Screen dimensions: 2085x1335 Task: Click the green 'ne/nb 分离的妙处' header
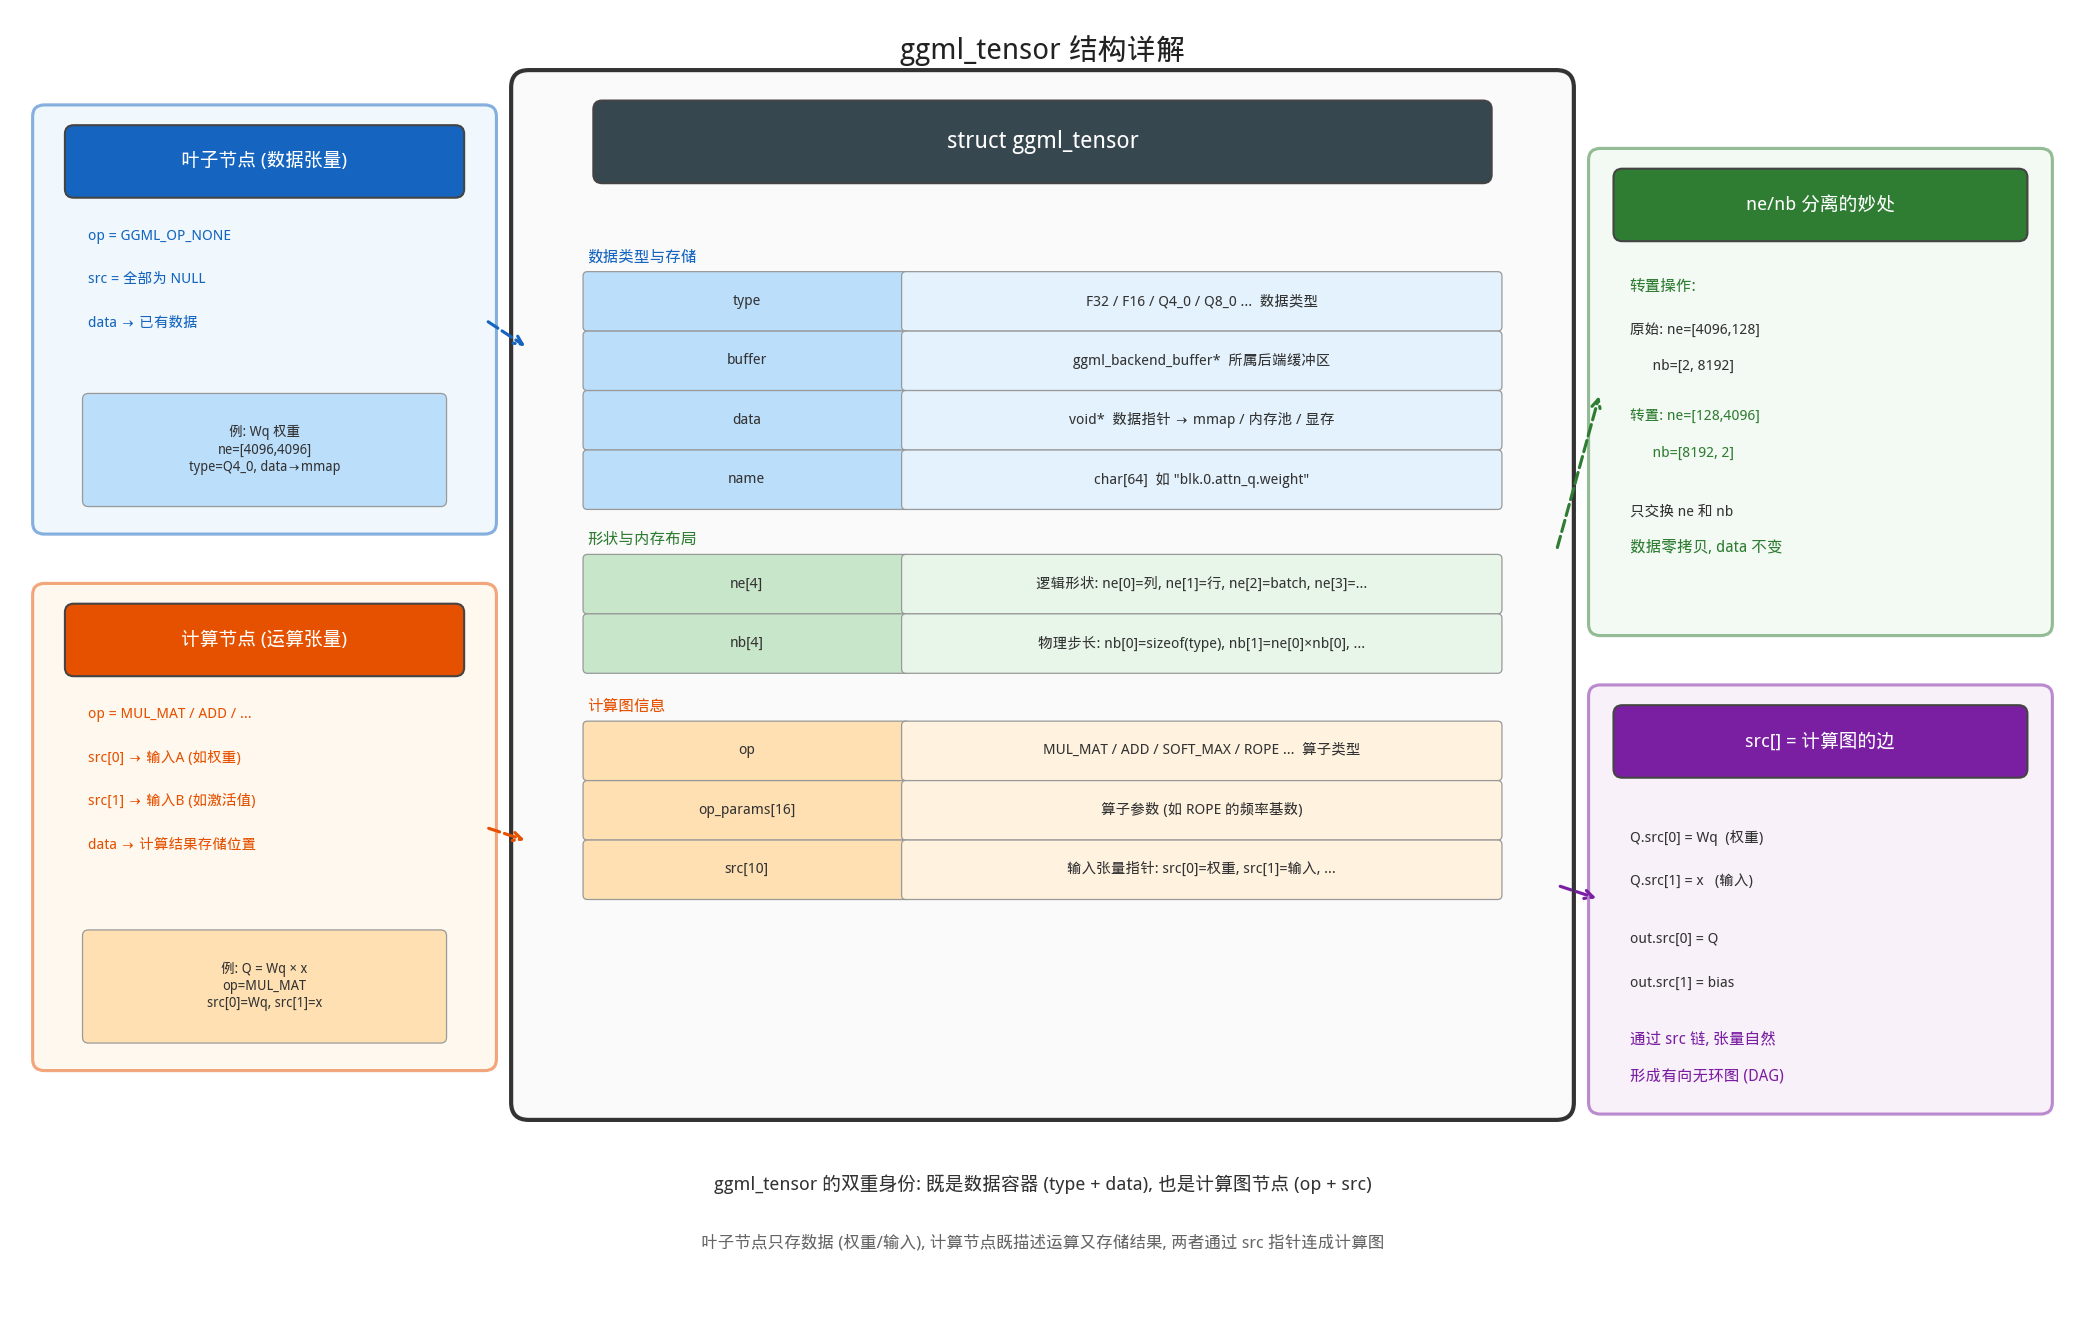(x=1819, y=205)
